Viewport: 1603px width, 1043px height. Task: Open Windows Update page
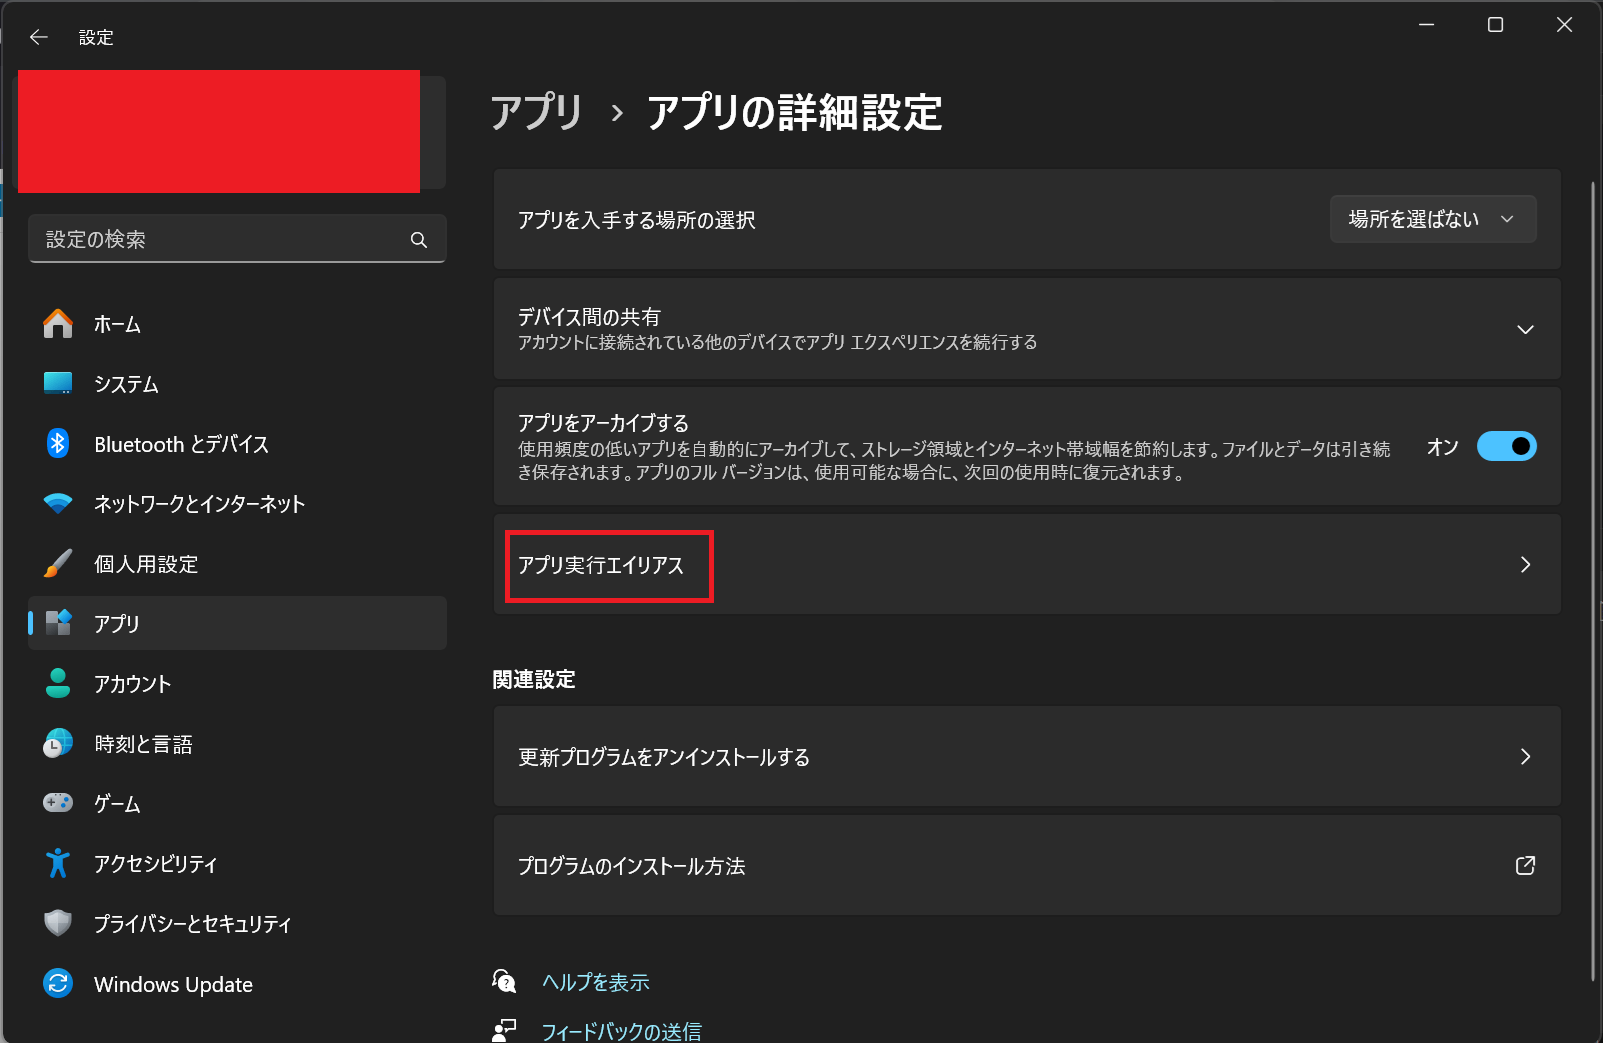(237, 984)
